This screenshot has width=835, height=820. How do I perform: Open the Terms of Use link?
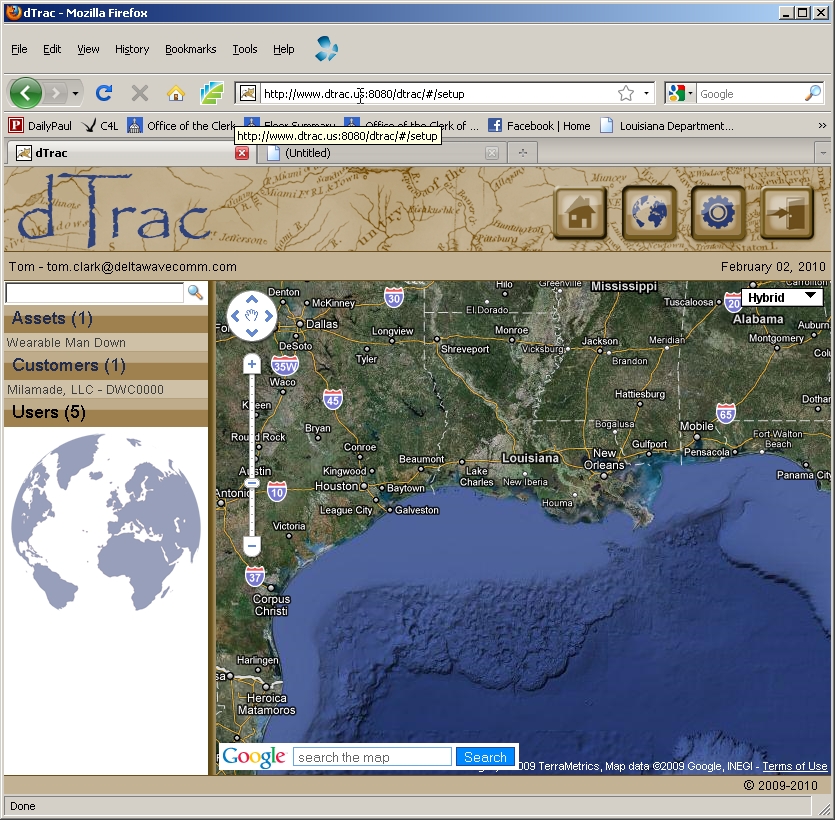point(795,767)
